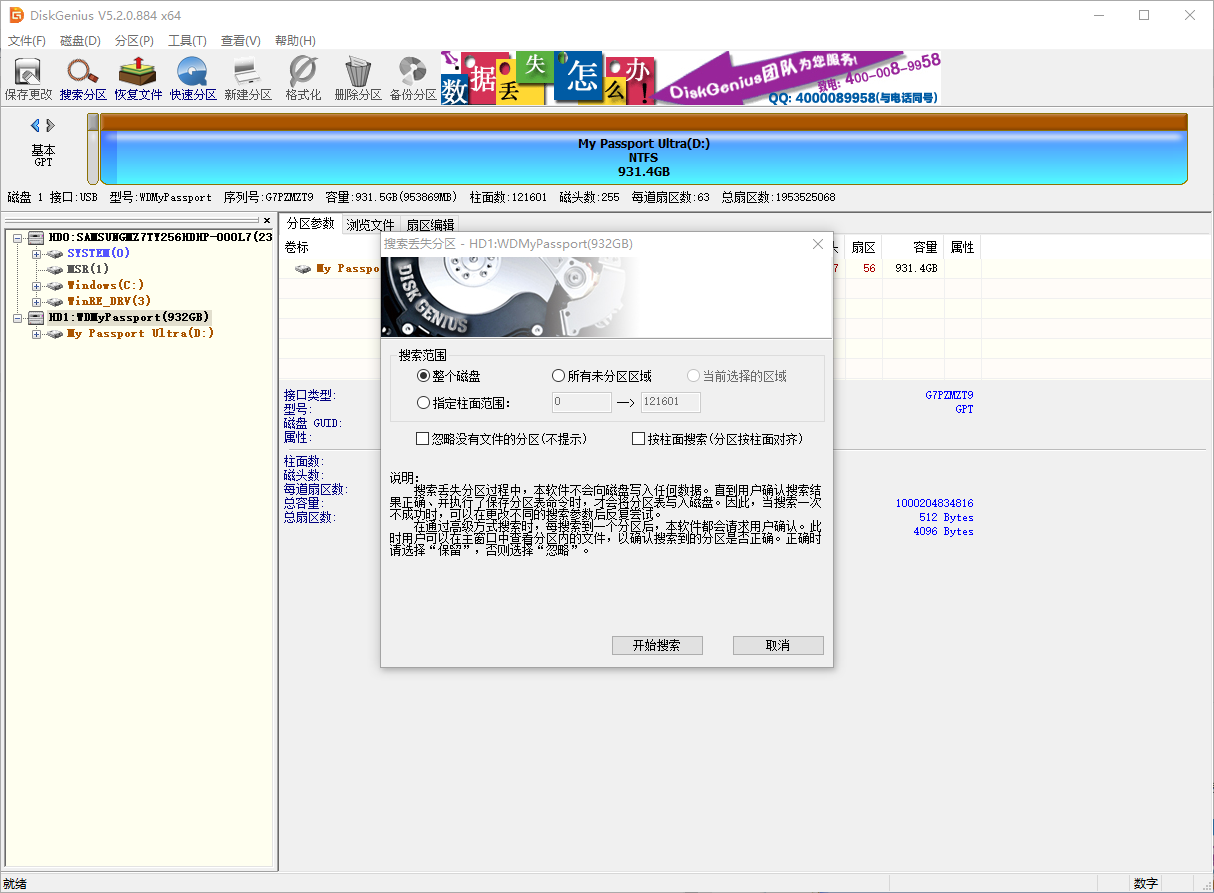Select HD1:WDMyPassport(932GB) label in tree
Image resolution: width=1214 pixels, height=893 pixels.
[x=129, y=317]
